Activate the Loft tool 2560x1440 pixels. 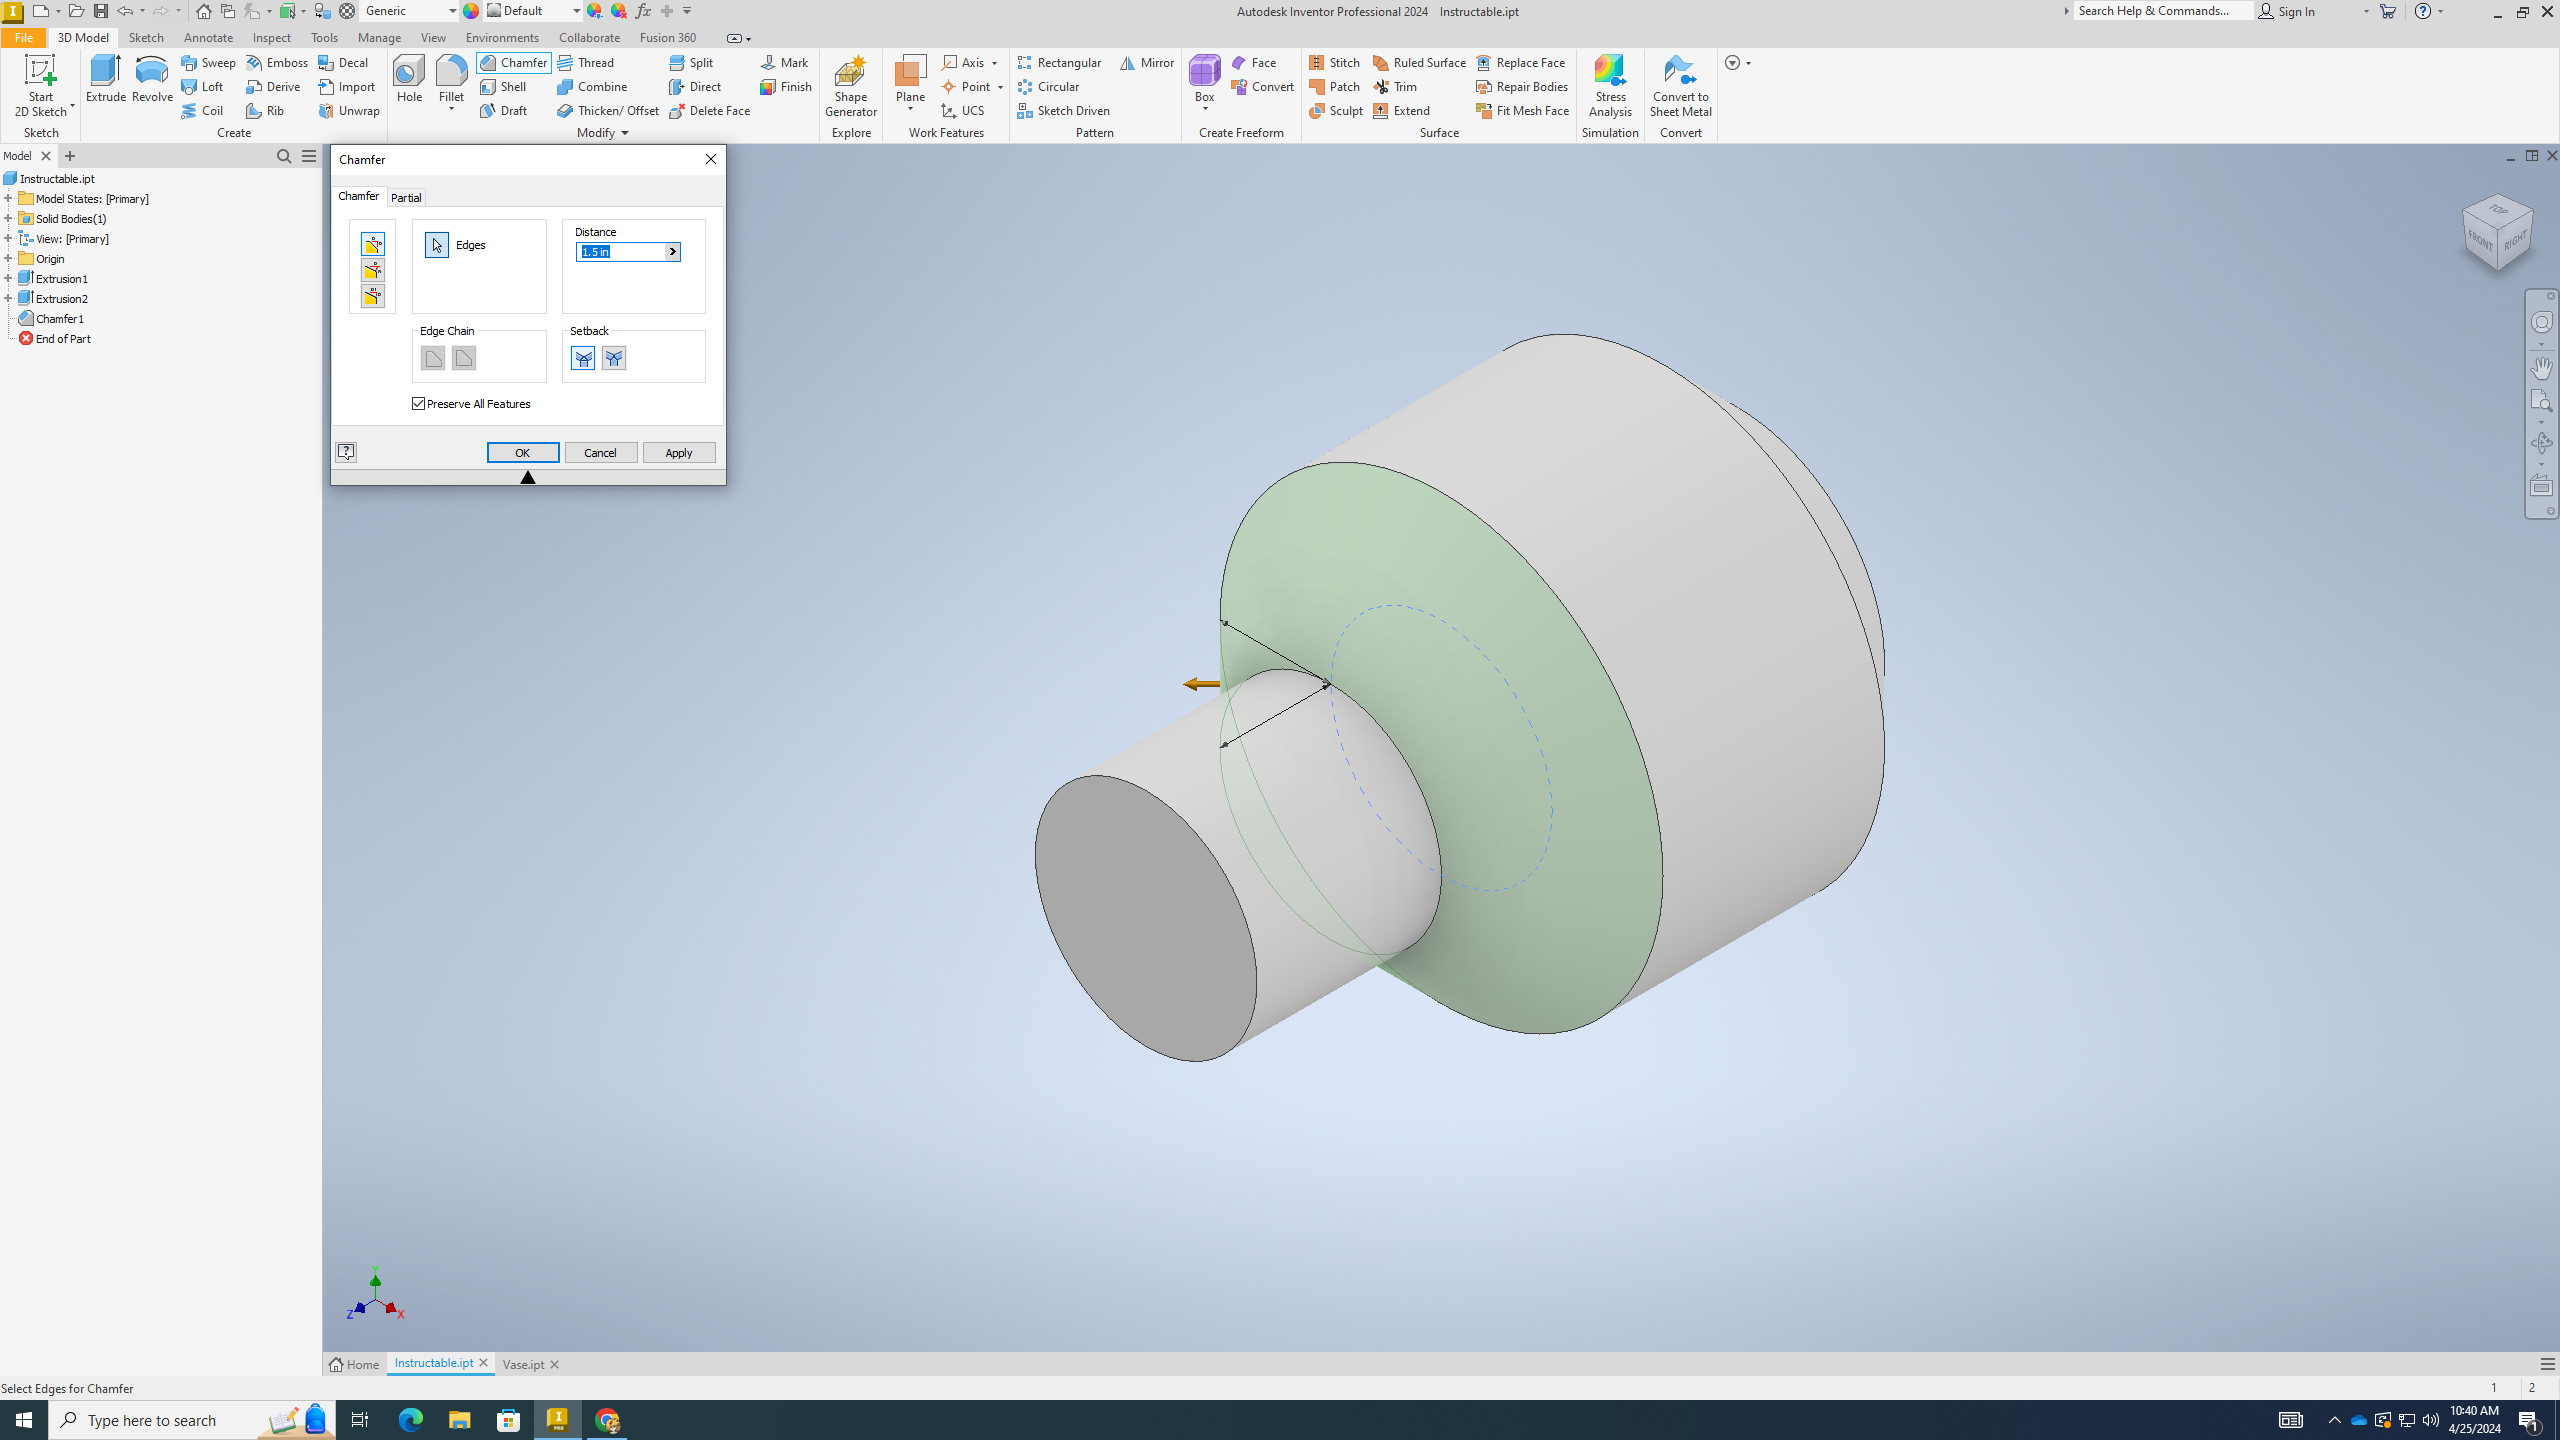tap(202, 86)
